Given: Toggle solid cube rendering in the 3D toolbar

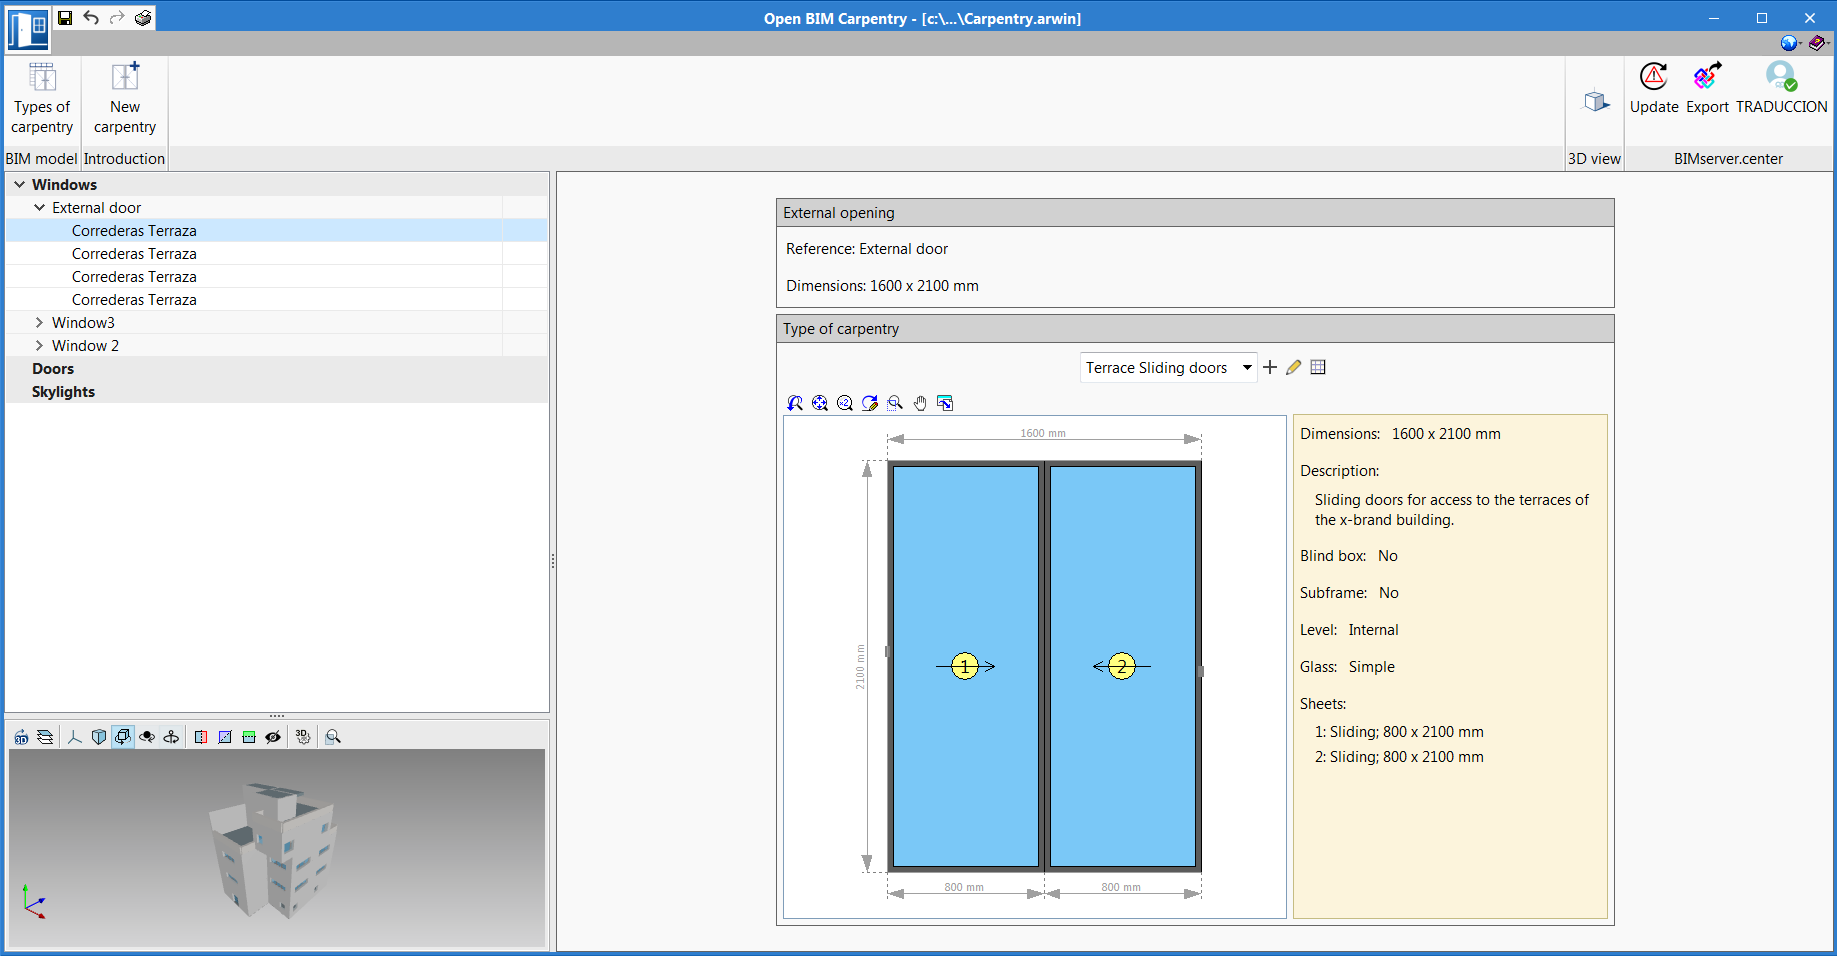Looking at the screenshot, I should (98, 736).
